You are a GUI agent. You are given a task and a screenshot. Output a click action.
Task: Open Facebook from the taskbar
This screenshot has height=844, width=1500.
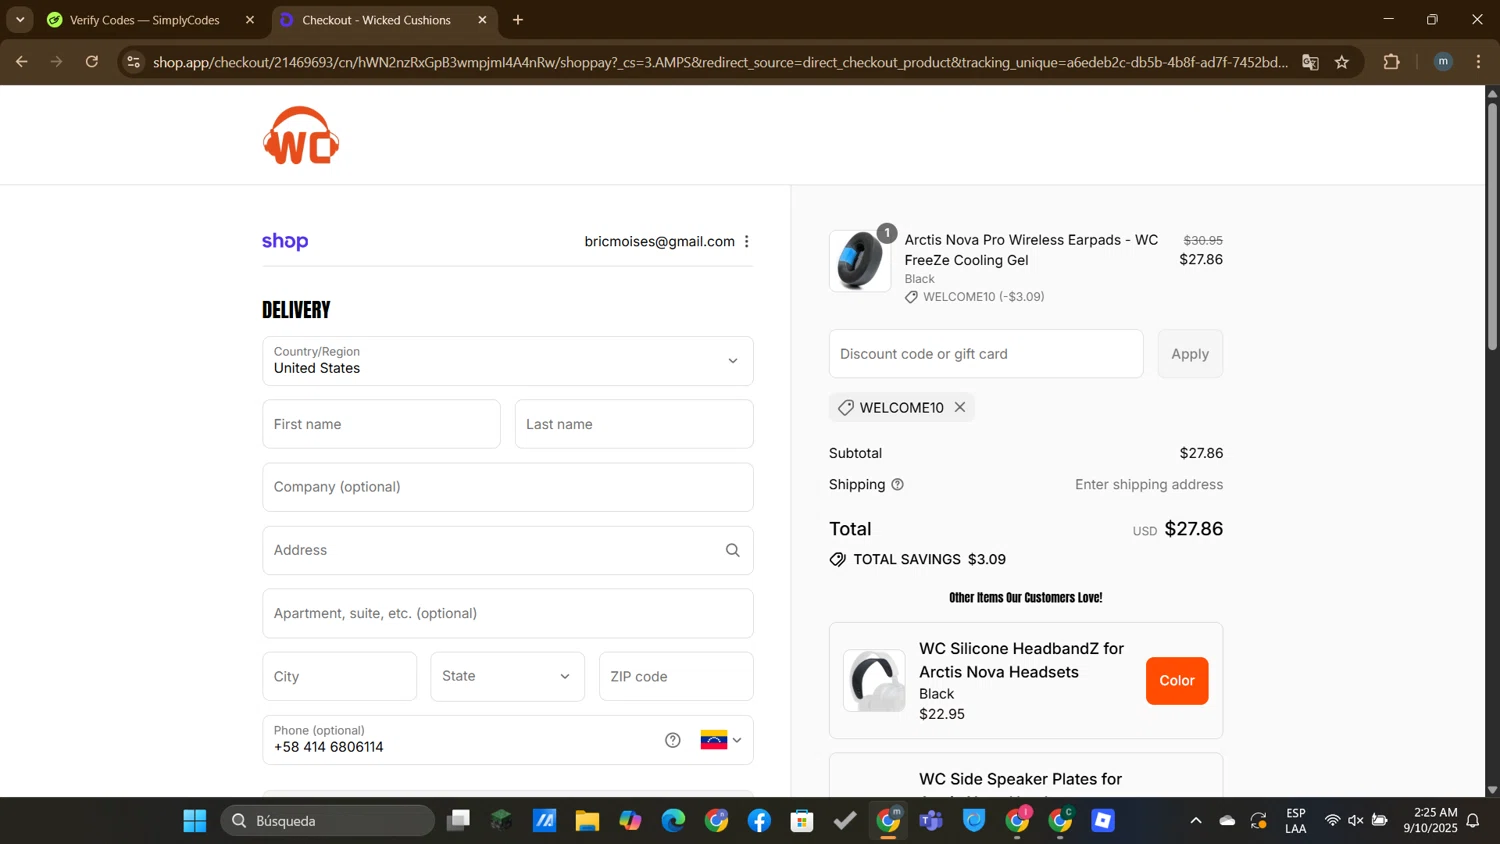[x=759, y=821]
